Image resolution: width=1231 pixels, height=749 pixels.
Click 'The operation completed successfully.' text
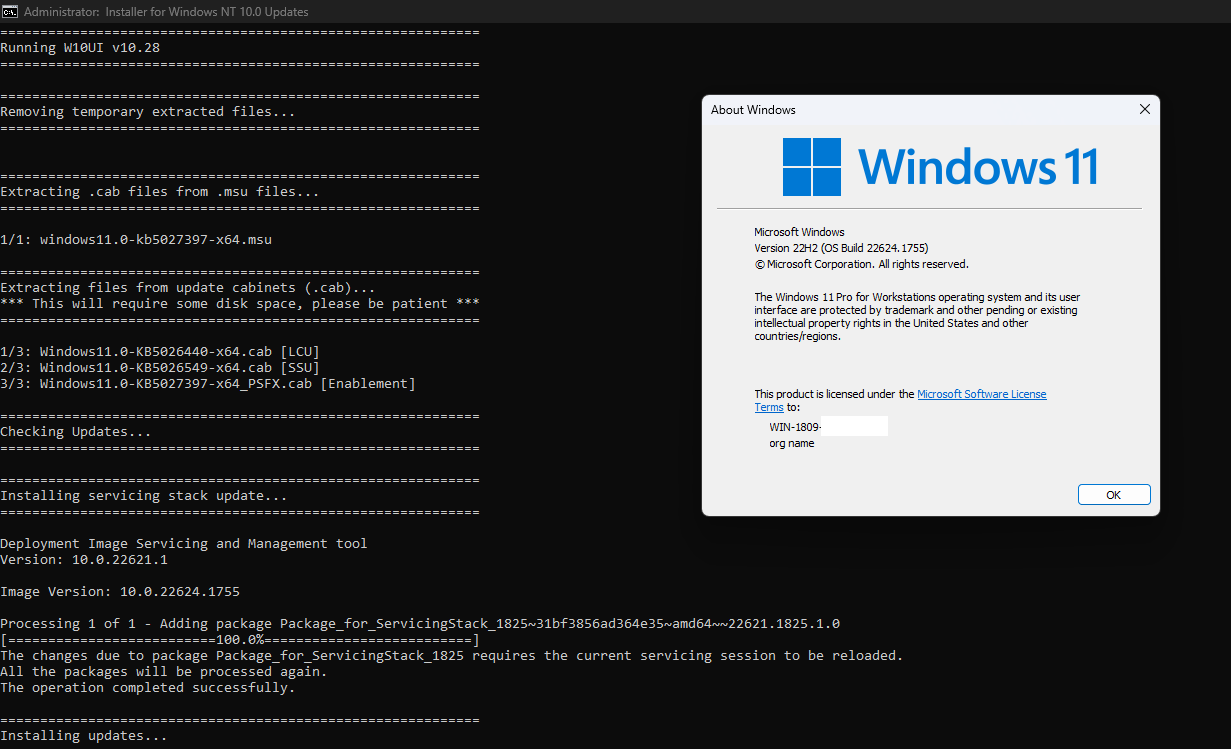pyautogui.click(x=148, y=688)
